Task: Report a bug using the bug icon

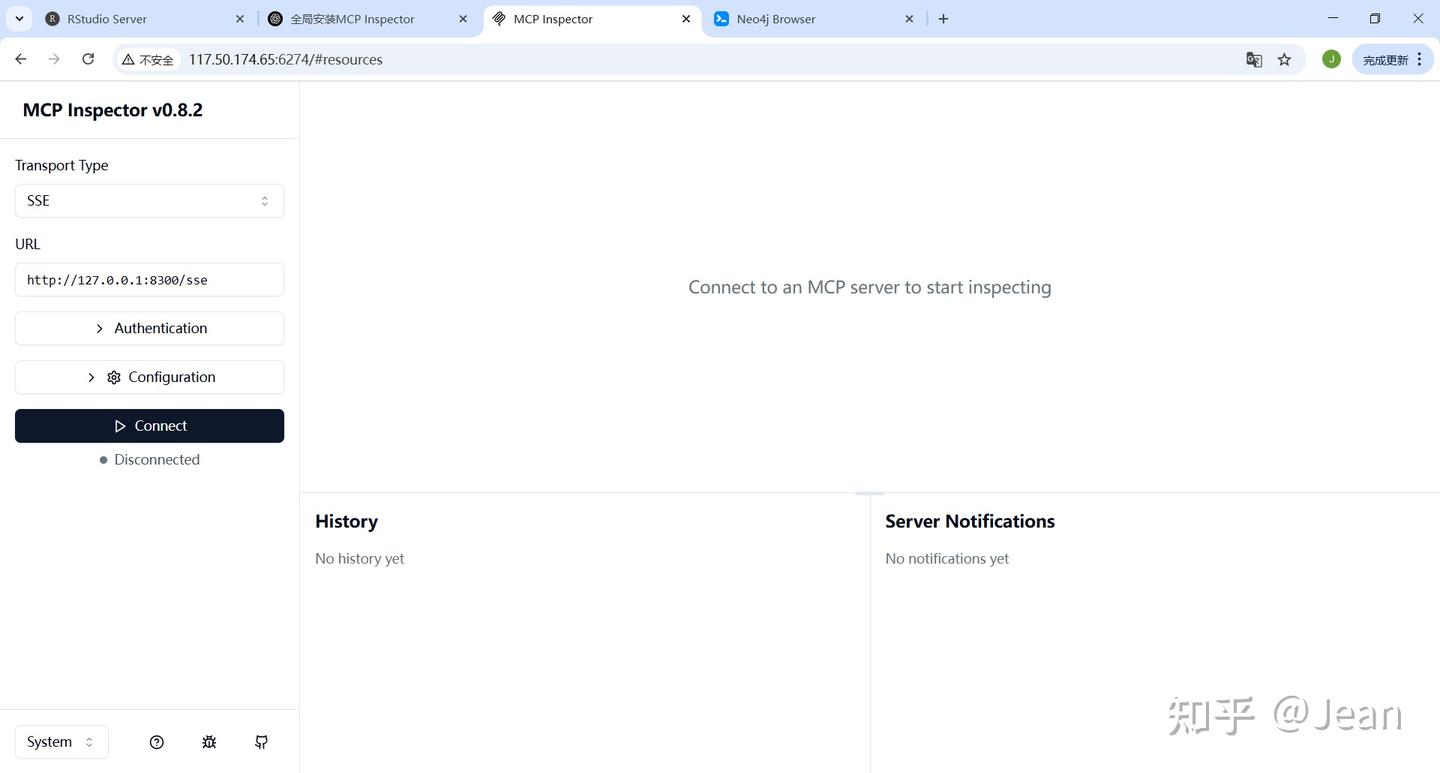Action: pos(208,742)
